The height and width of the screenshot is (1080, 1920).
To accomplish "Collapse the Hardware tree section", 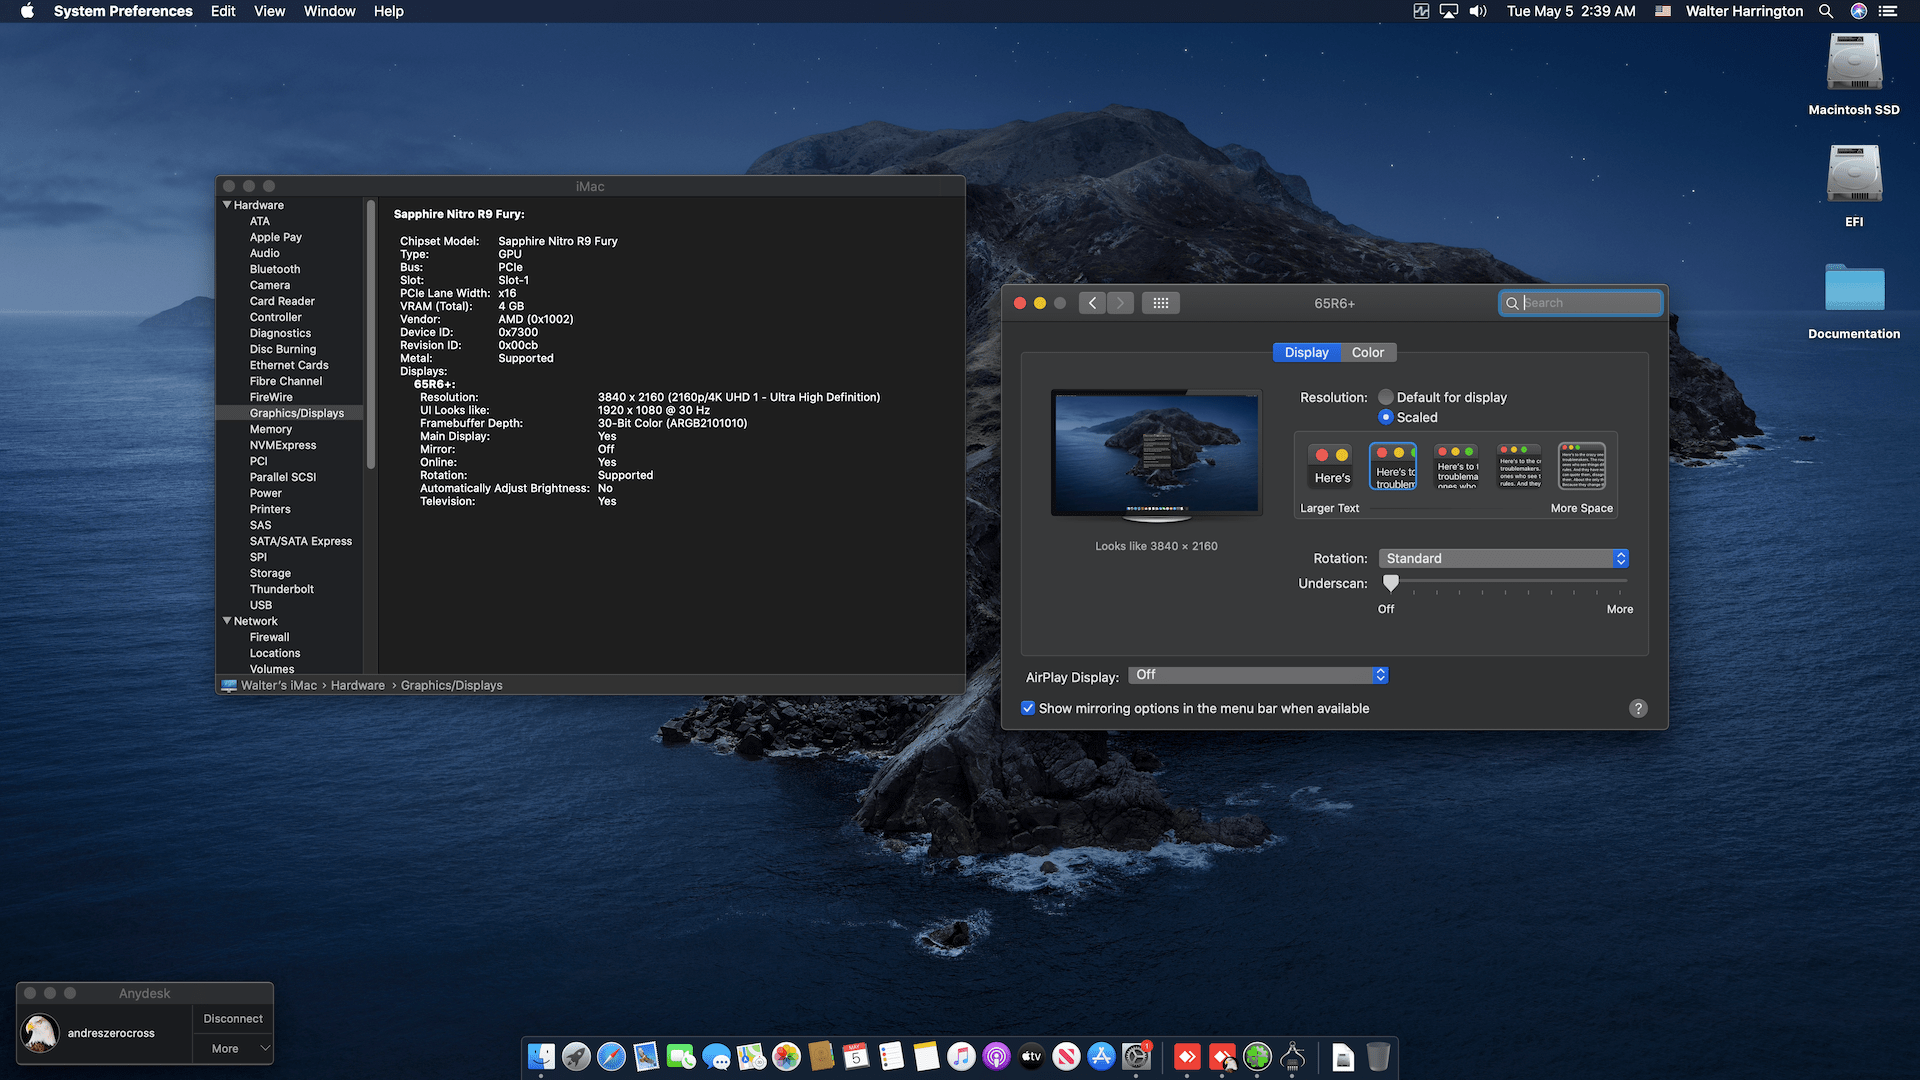I will pos(227,205).
